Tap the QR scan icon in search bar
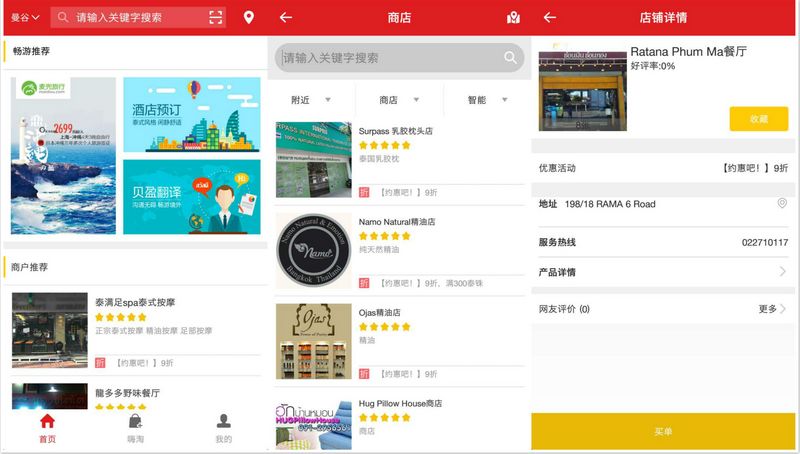 [215, 17]
